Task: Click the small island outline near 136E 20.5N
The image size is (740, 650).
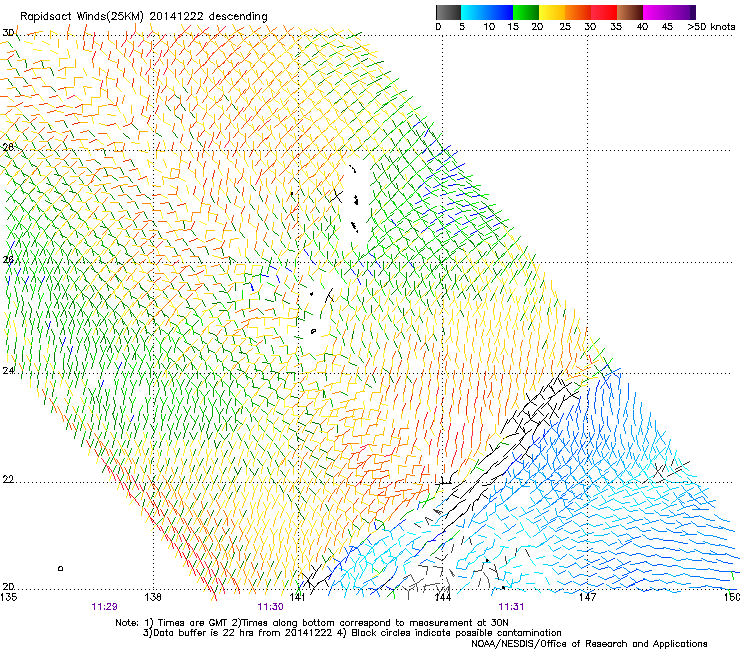Action: pos(60,568)
